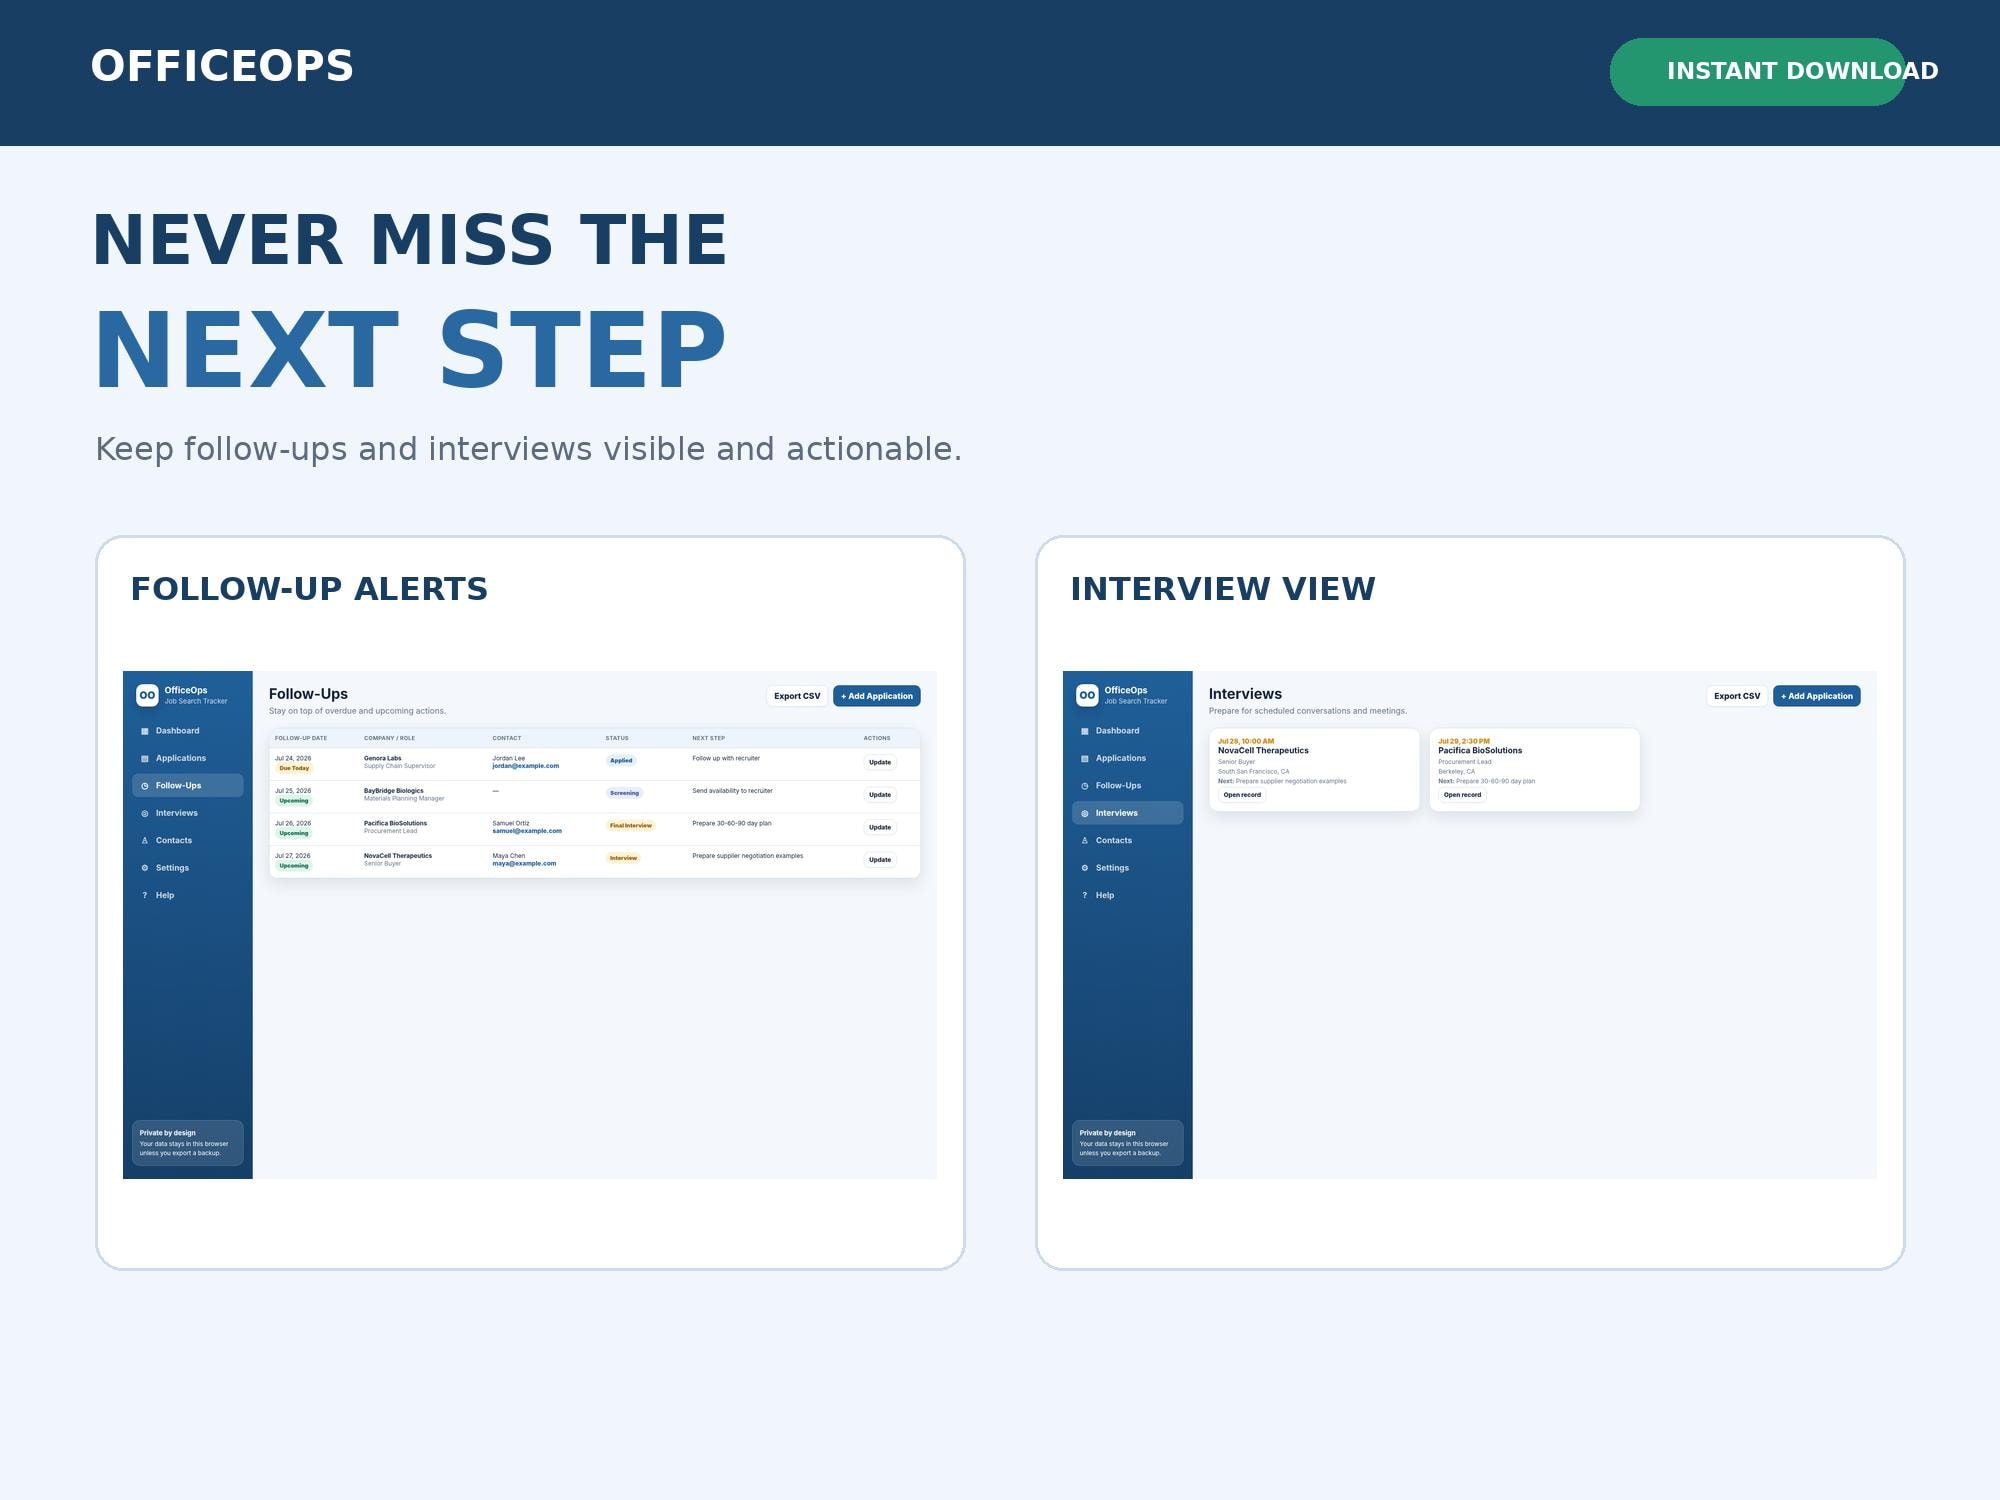Image resolution: width=2000 pixels, height=1500 pixels.
Task: Select Follow-Ups item in Follow-Up Alerts sidebar
Action: (187, 785)
